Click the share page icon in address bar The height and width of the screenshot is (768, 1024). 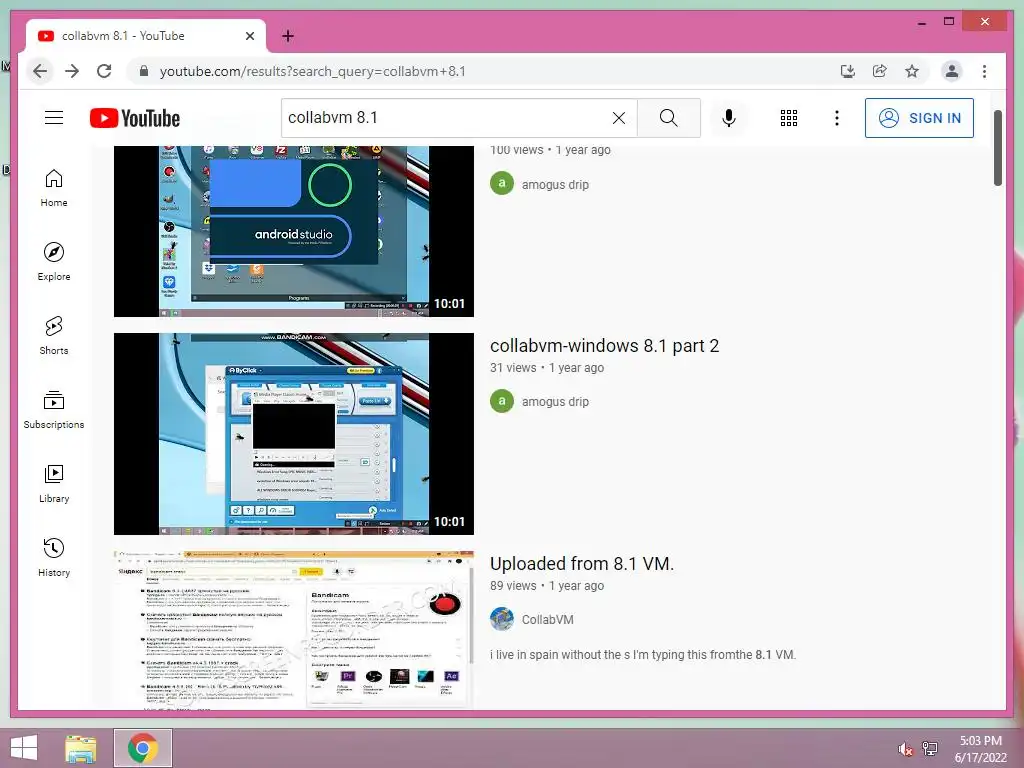880,71
